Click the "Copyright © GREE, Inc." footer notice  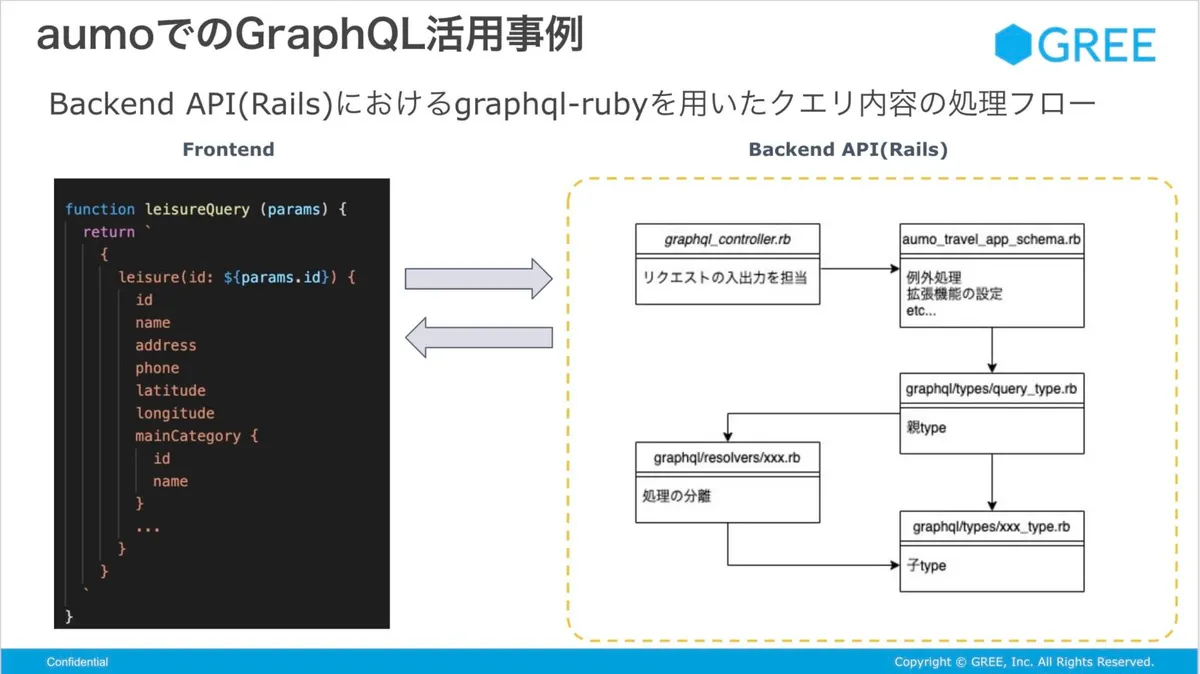tap(1024, 662)
